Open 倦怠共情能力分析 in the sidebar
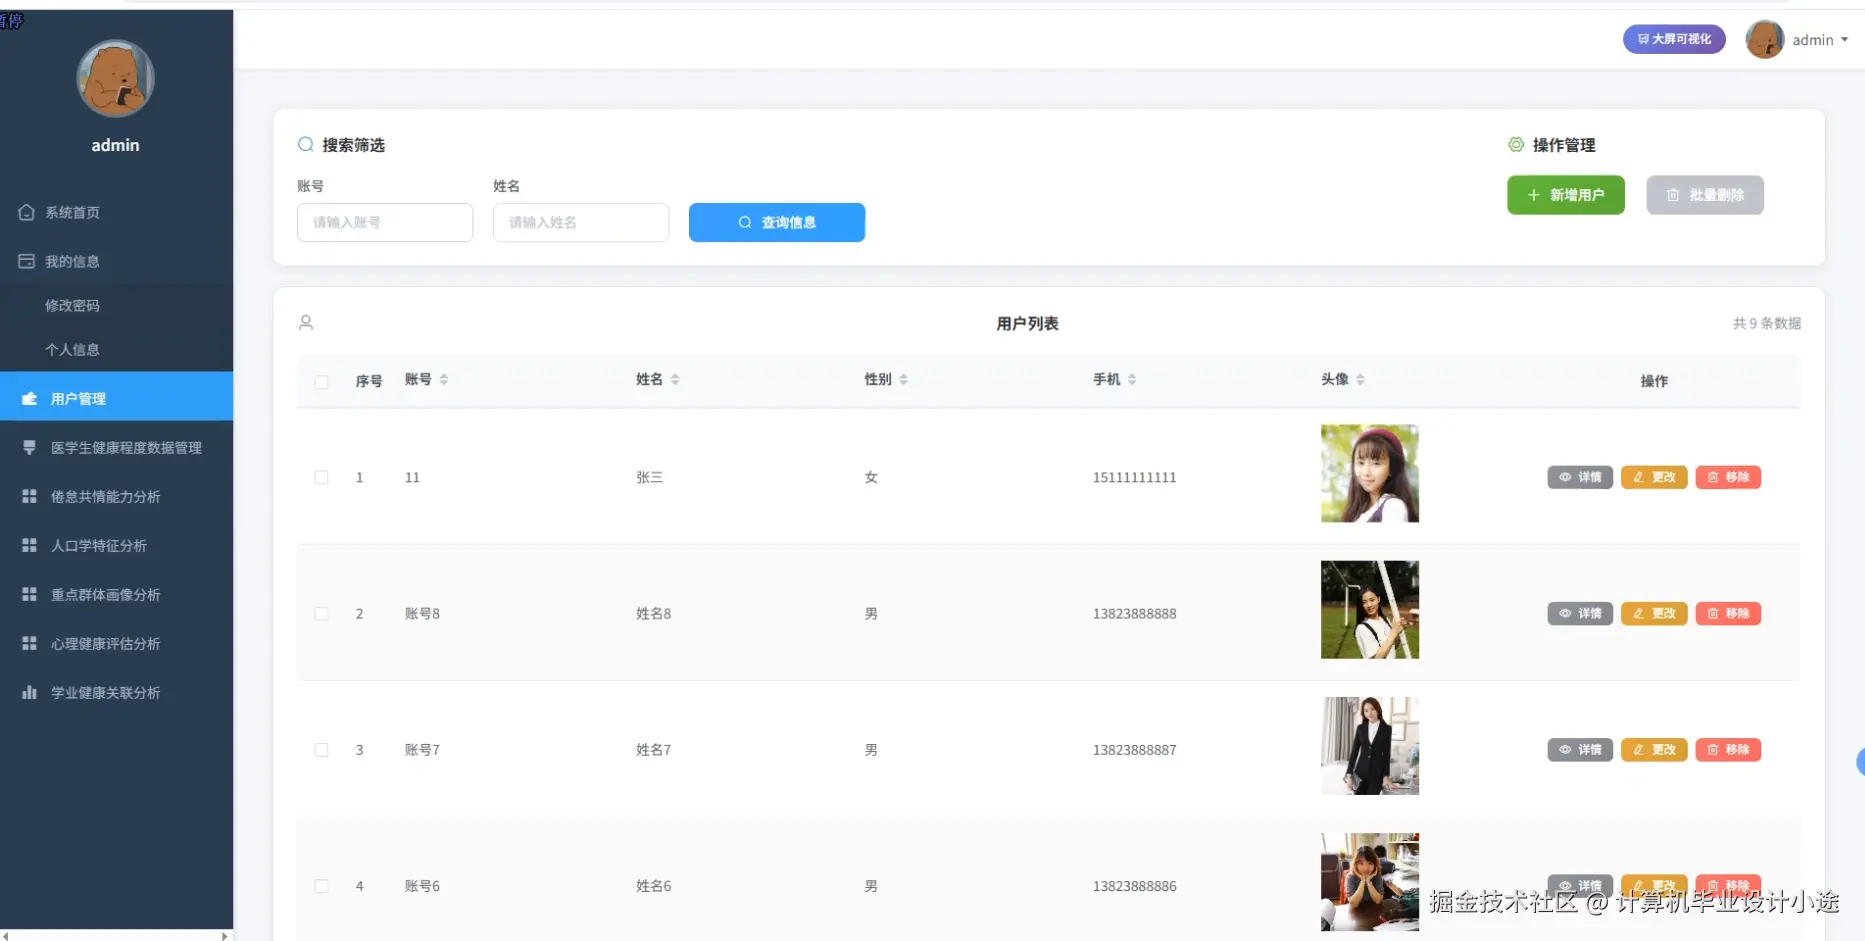This screenshot has height=941, width=1865. 116,496
